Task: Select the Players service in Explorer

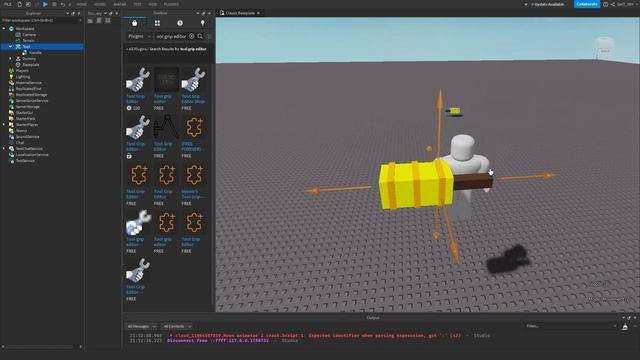Action: [22, 71]
